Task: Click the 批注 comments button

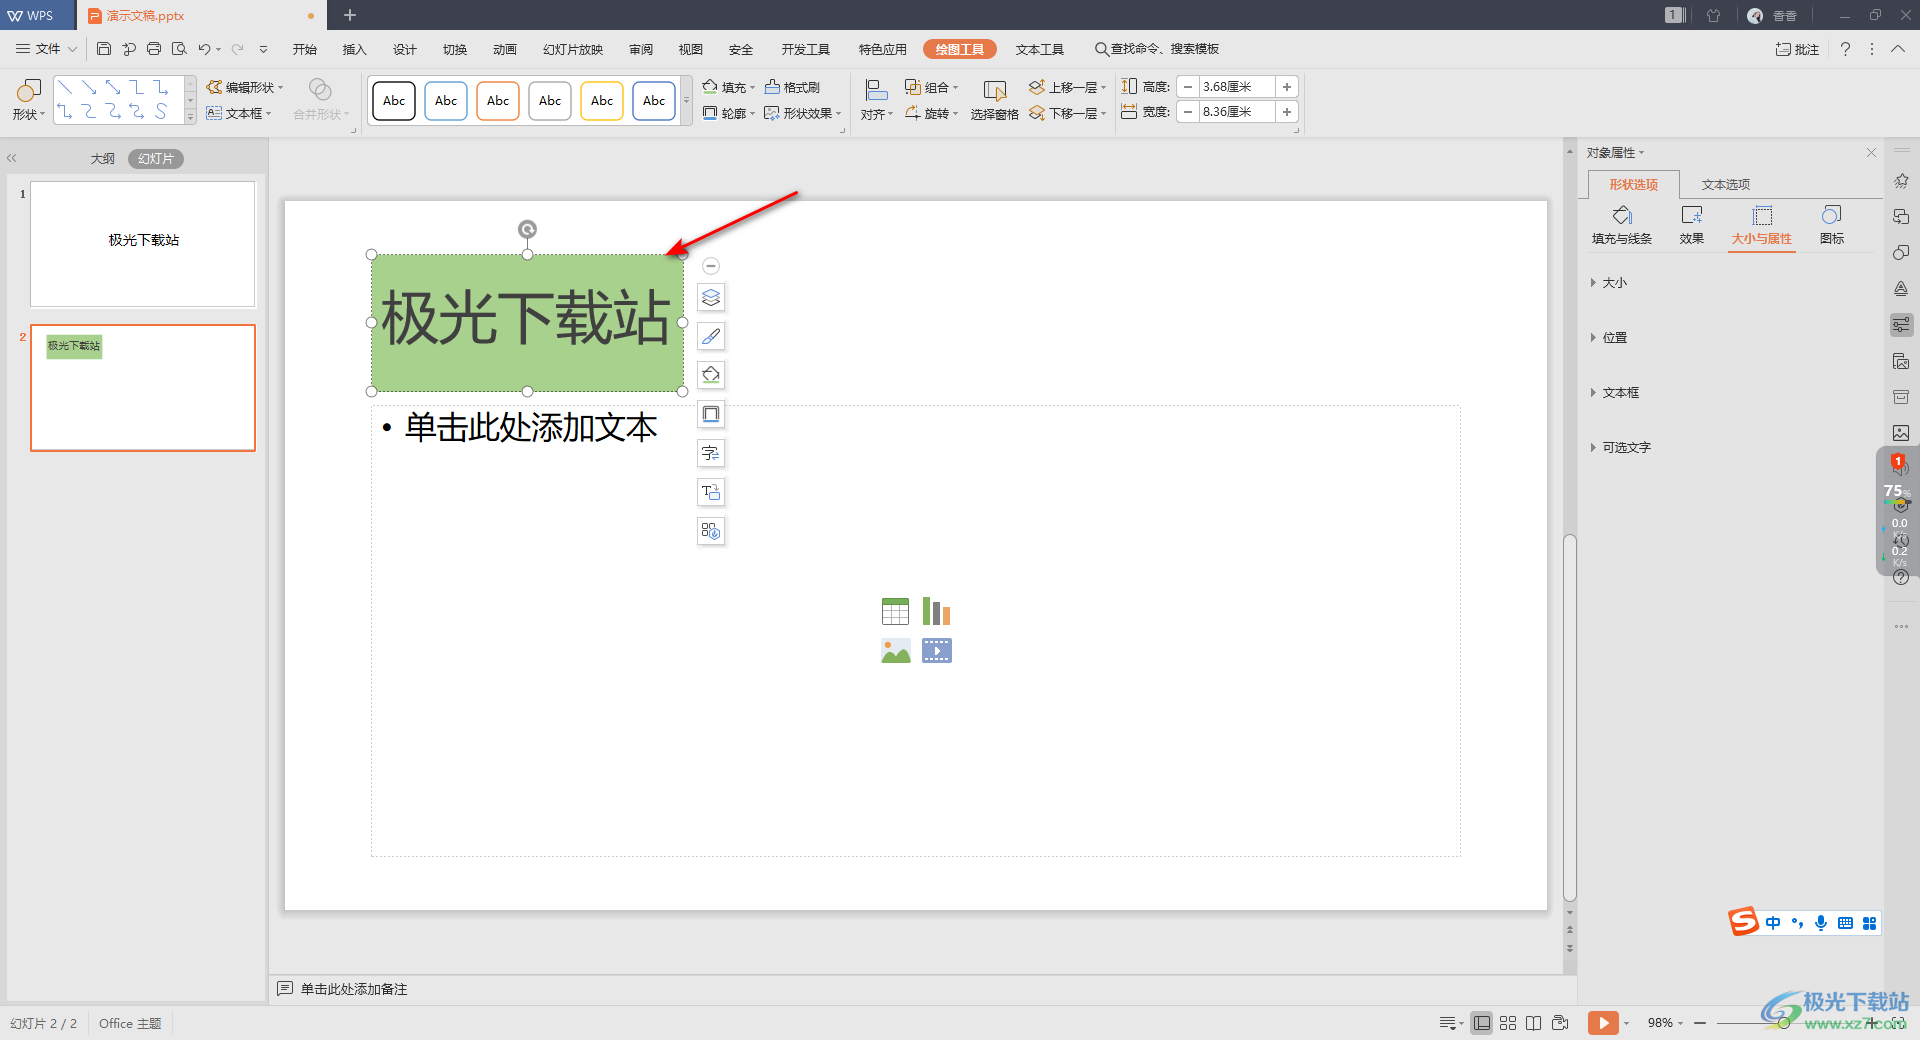Action: pyautogui.click(x=1798, y=49)
